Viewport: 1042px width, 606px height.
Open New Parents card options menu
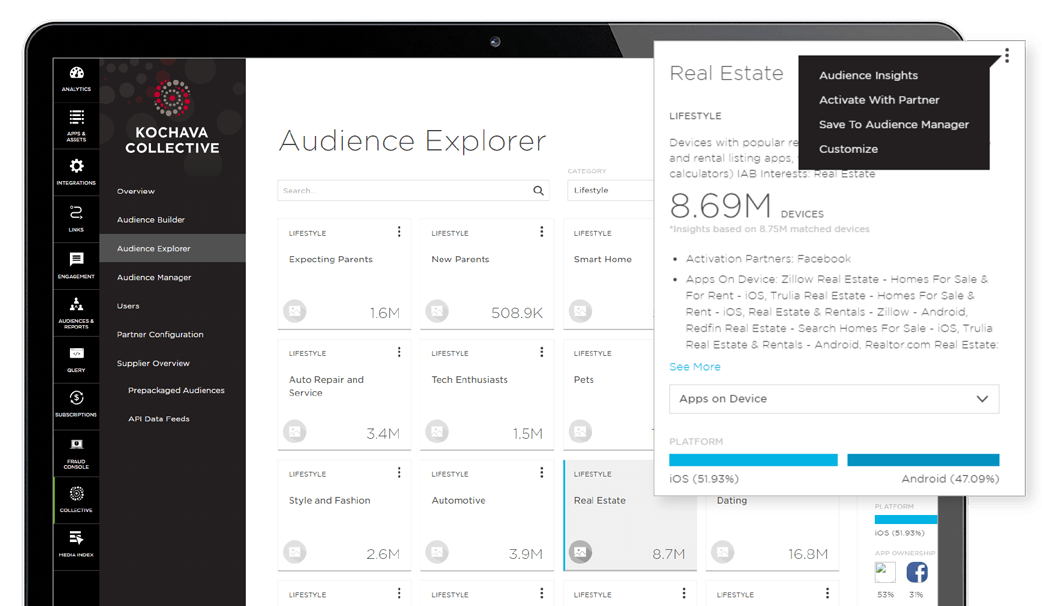[542, 231]
